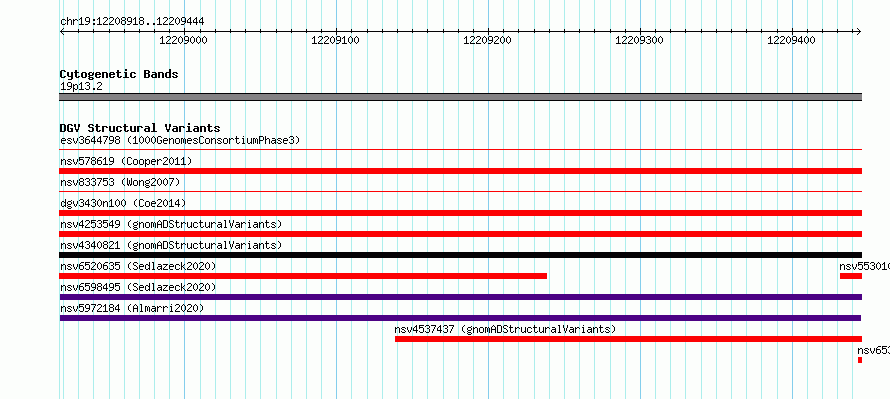Open variant dgv3430n100 (Coe2014) label
The height and width of the screenshot is (399, 890).
123,203
